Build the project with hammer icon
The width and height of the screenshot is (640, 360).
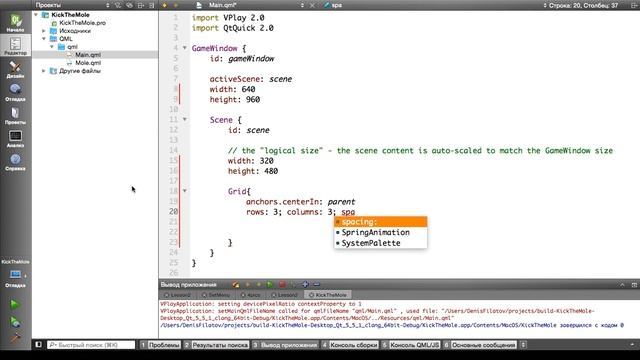(x=15, y=338)
